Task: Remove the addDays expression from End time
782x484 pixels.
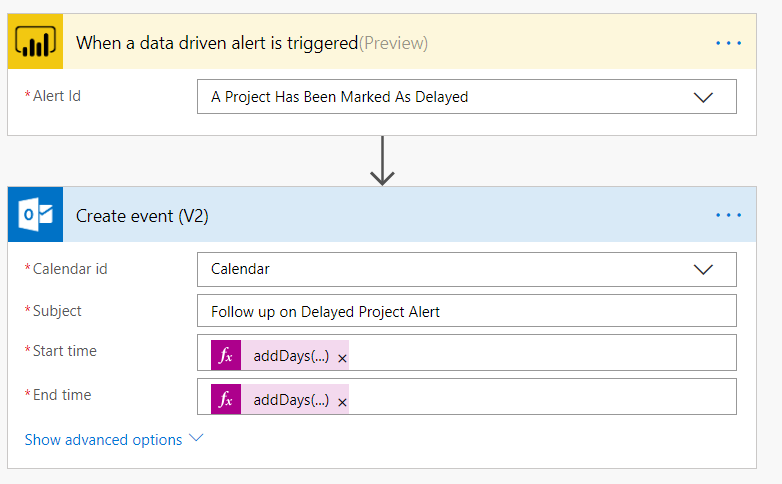Action: point(342,402)
